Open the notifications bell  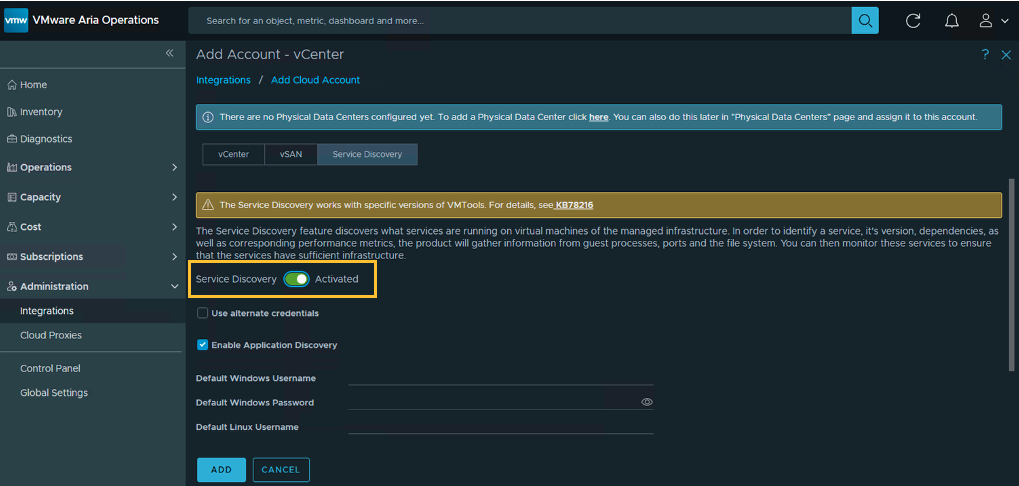951,20
